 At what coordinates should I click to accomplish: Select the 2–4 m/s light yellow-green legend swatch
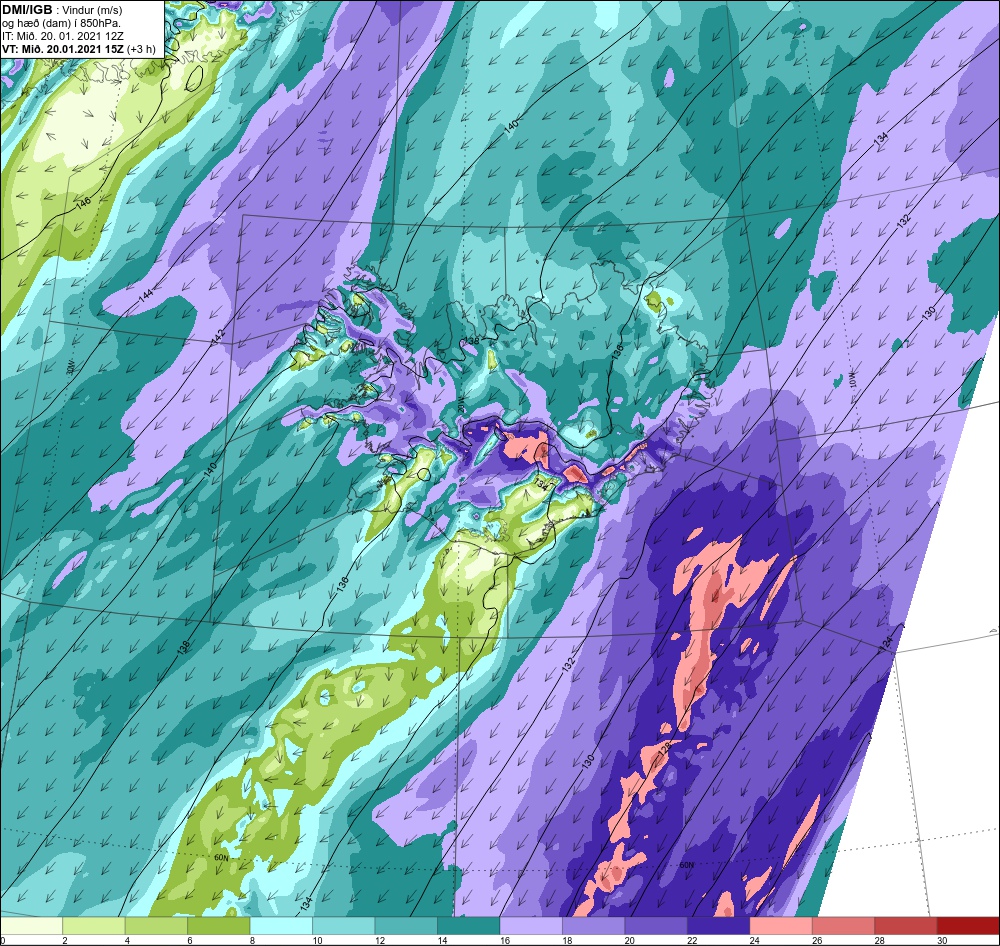94,926
